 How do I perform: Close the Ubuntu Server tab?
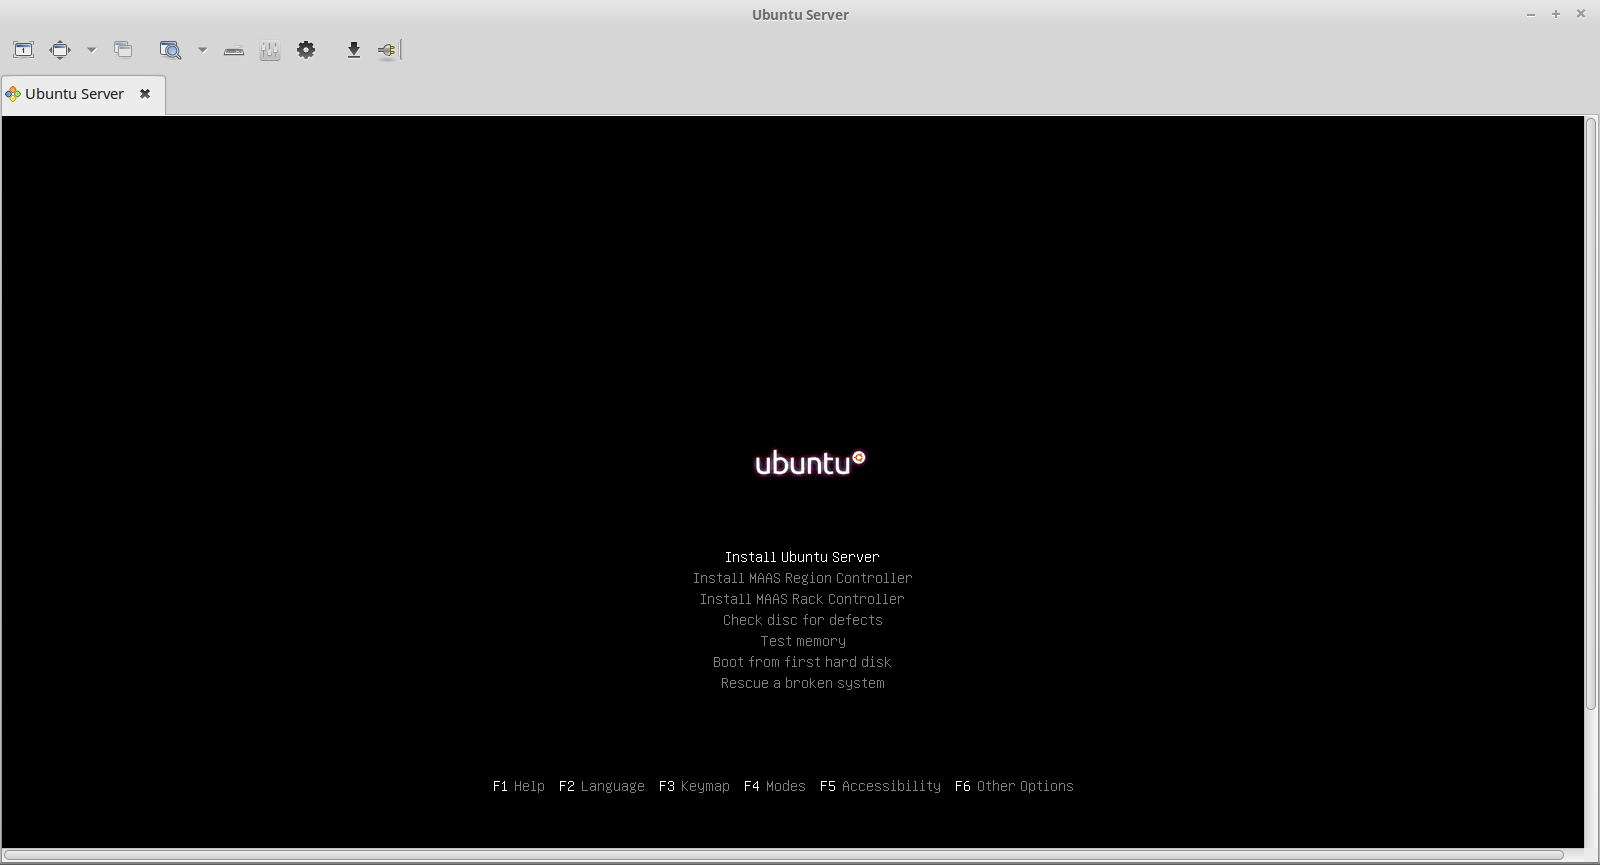[145, 94]
